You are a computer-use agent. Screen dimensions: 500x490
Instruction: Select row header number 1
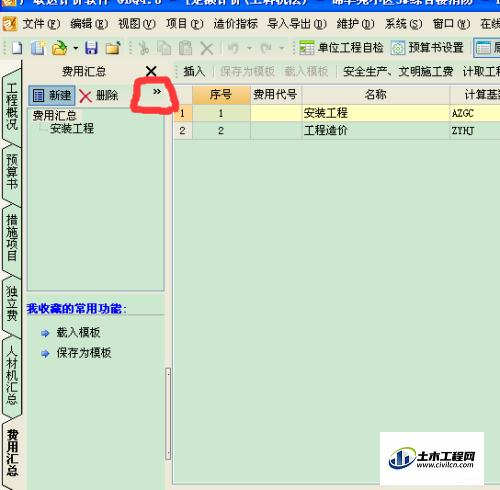coord(183,113)
